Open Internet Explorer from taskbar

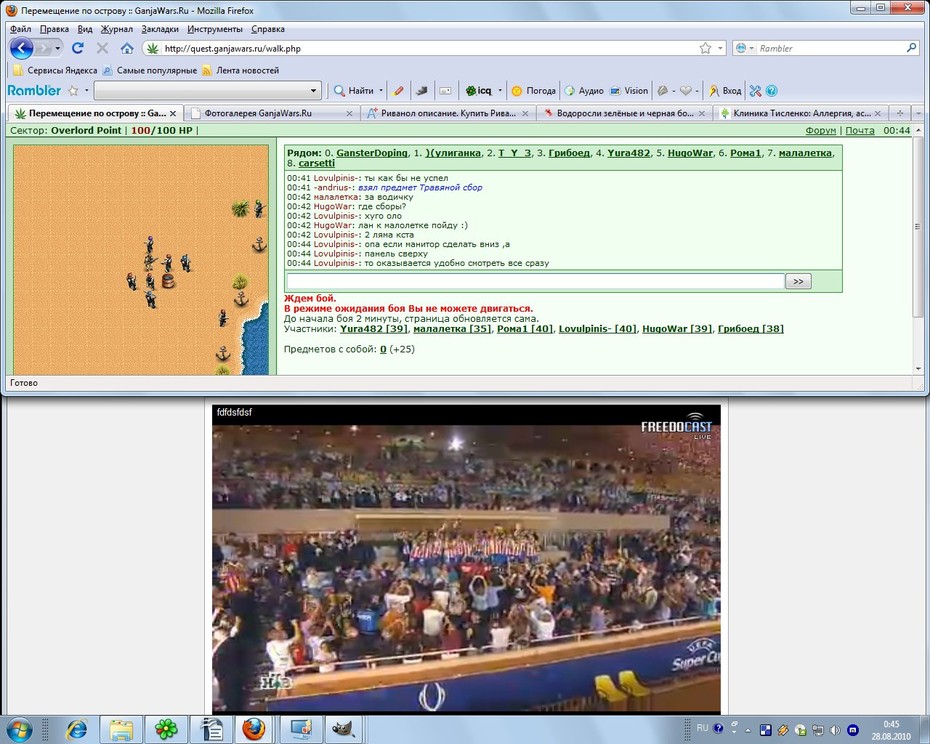(x=77, y=729)
